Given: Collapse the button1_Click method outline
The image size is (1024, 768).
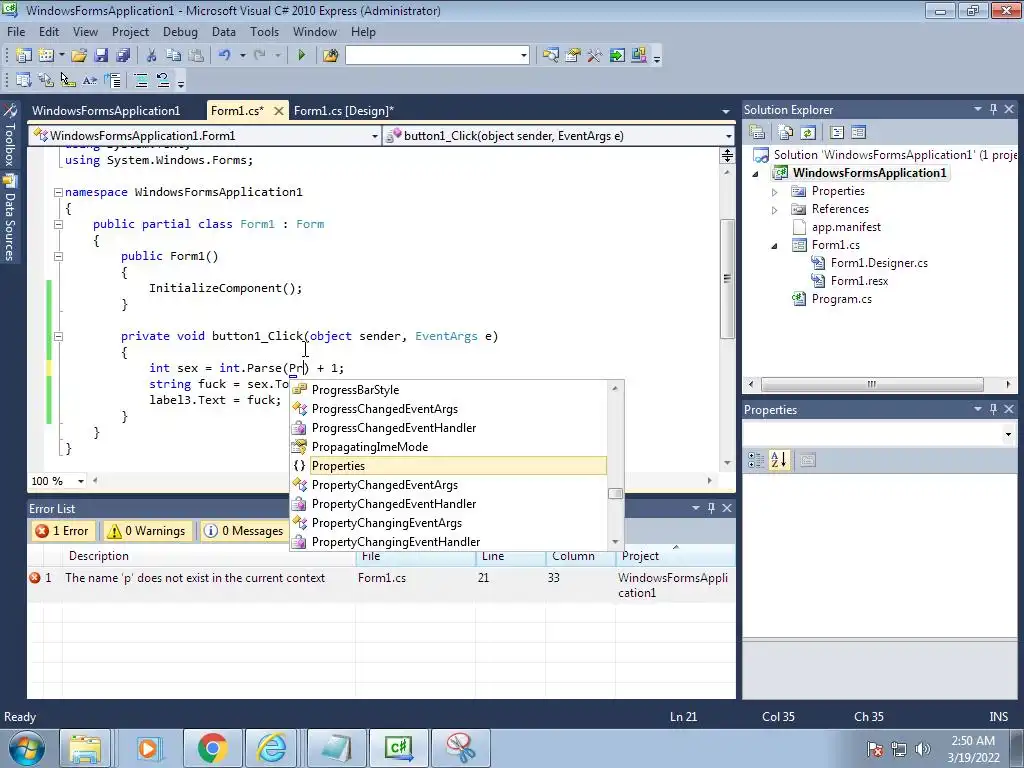Looking at the screenshot, I should pyautogui.click(x=58, y=336).
